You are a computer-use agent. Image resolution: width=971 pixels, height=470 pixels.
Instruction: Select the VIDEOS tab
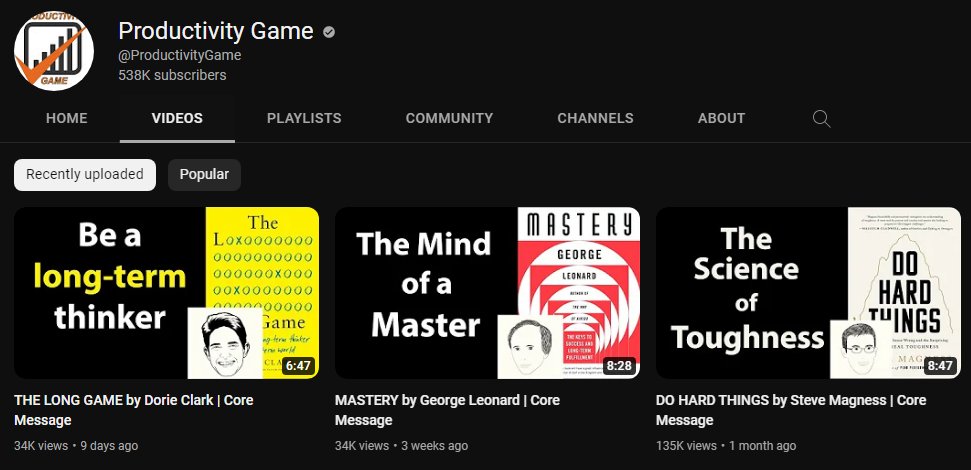tap(177, 118)
